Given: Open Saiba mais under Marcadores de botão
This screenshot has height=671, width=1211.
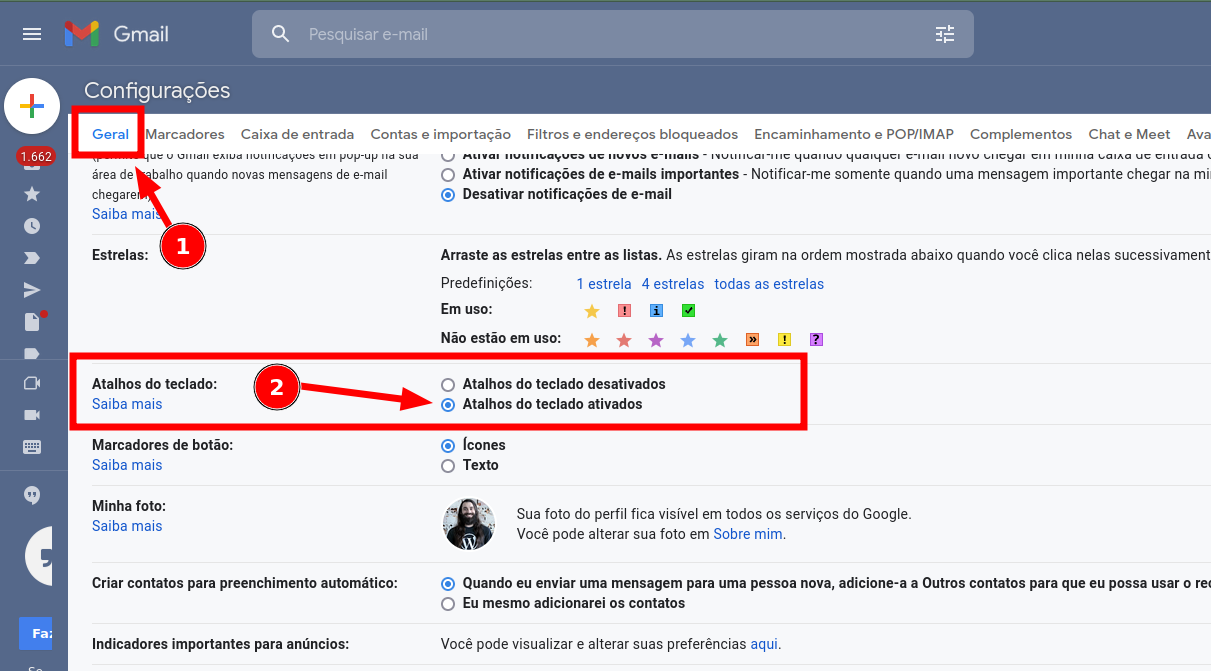Looking at the screenshot, I should pos(127,465).
